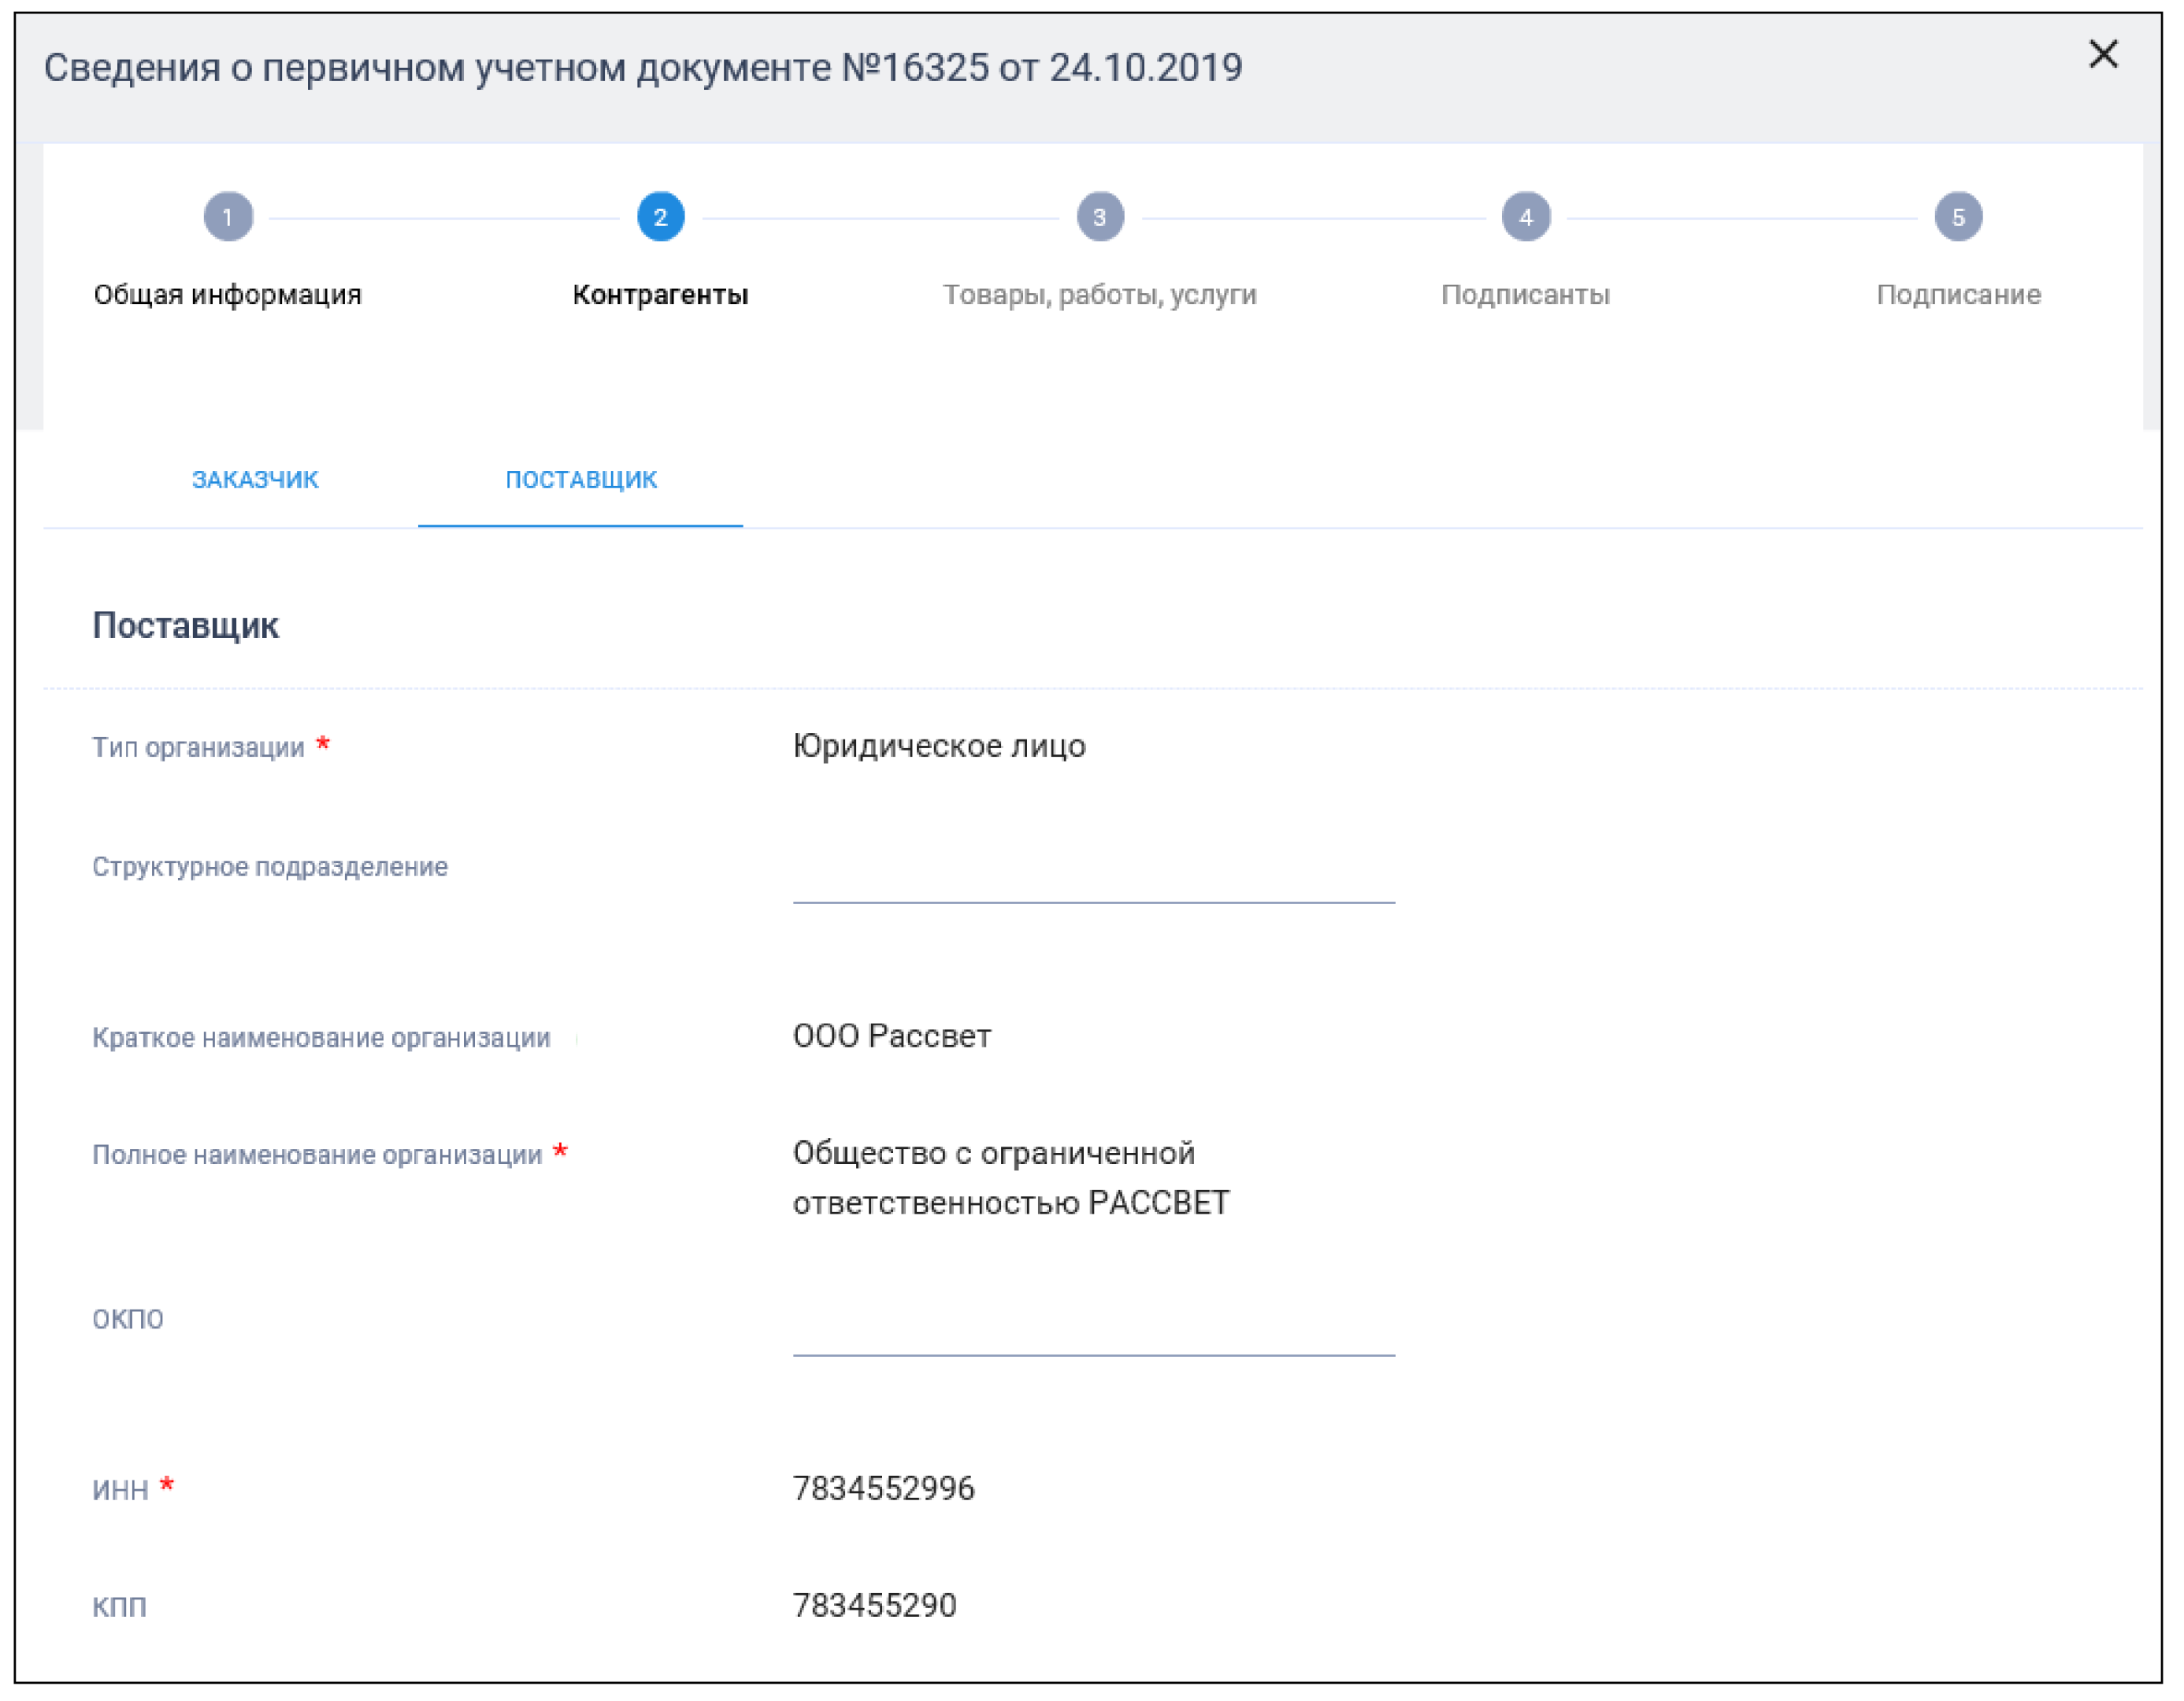Go to step 3 circle

pos(1099,217)
